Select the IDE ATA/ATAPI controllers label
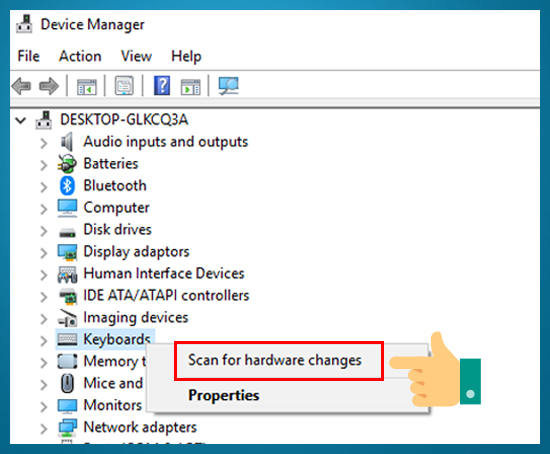 (x=166, y=295)
